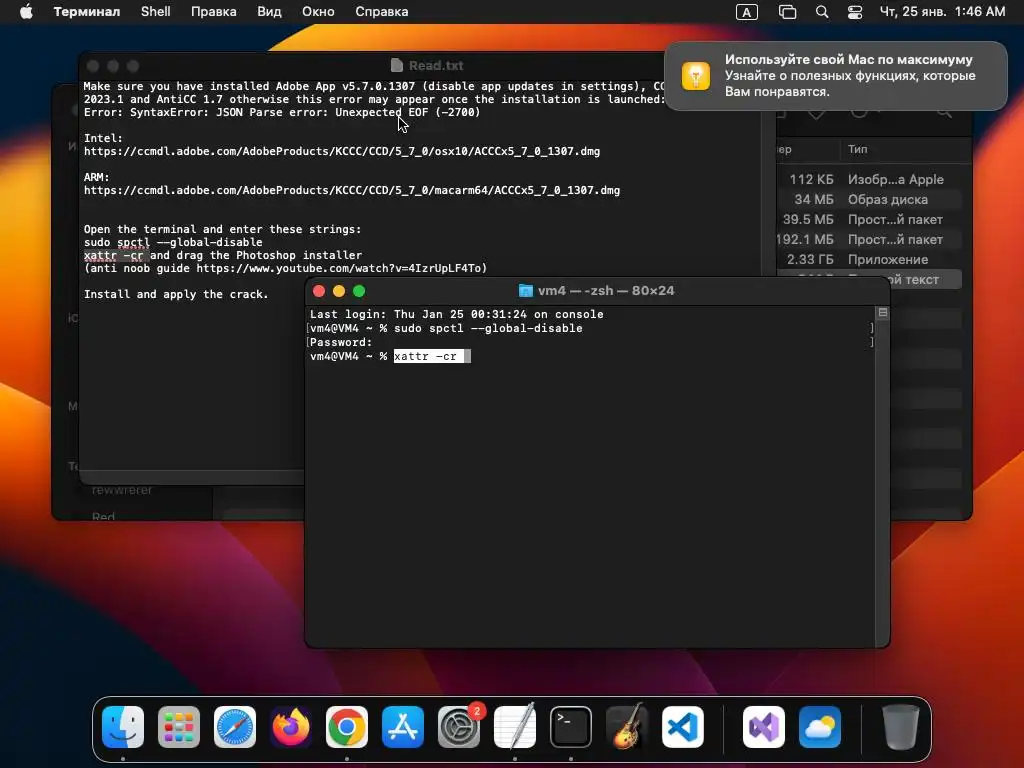Select the 2.33 ГБ Приложение row in Finder
The width and height of the screenshot is (1024, 768).
pyautogui.click(x=869, y=259)
